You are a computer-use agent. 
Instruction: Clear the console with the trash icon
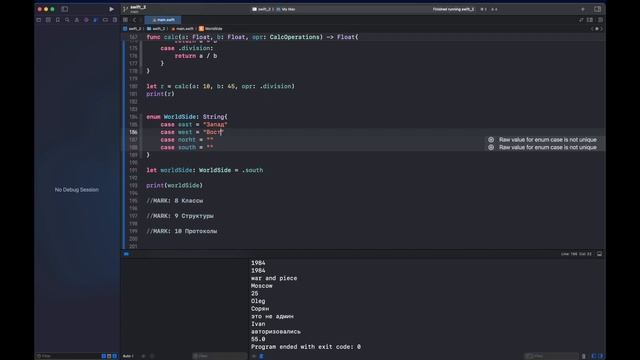coord(584,356)
